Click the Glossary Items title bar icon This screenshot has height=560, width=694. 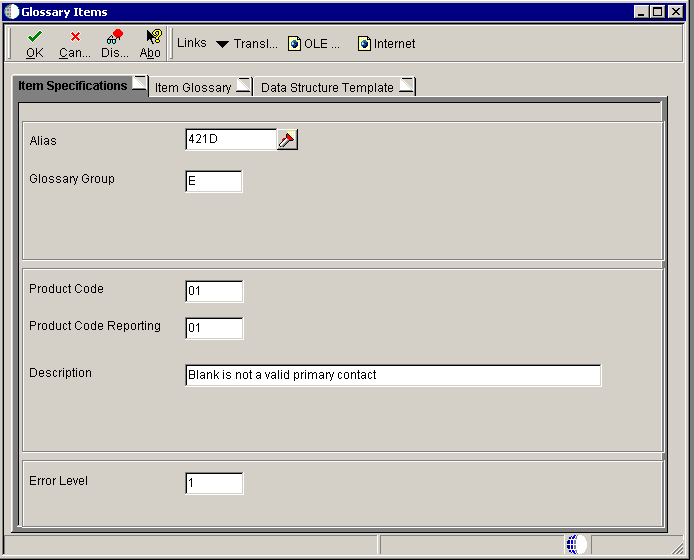coord(11,12)
